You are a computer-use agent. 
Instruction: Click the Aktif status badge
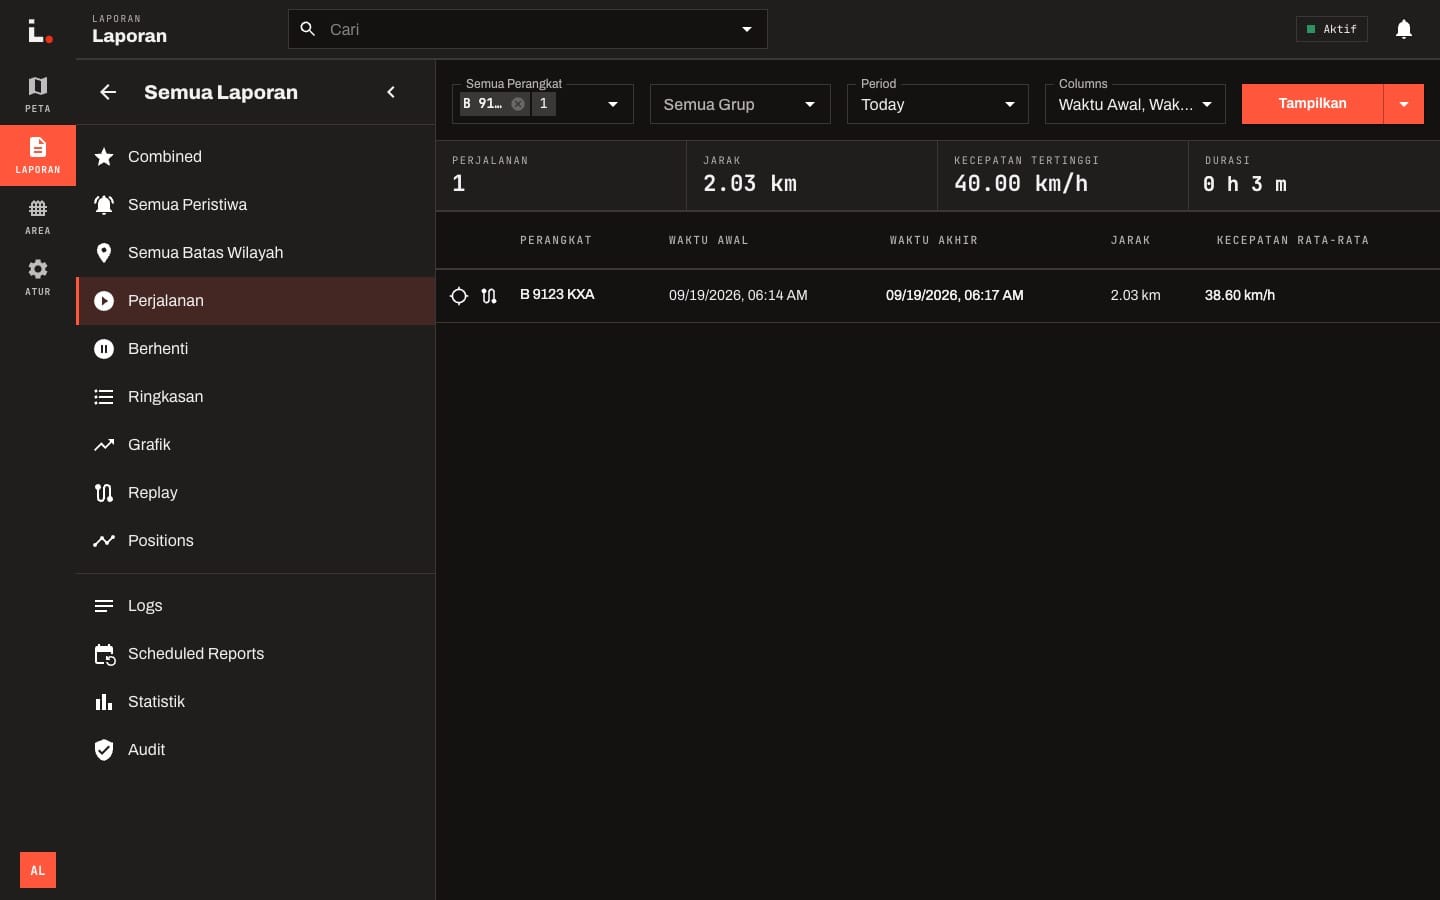pos(1332,29)
